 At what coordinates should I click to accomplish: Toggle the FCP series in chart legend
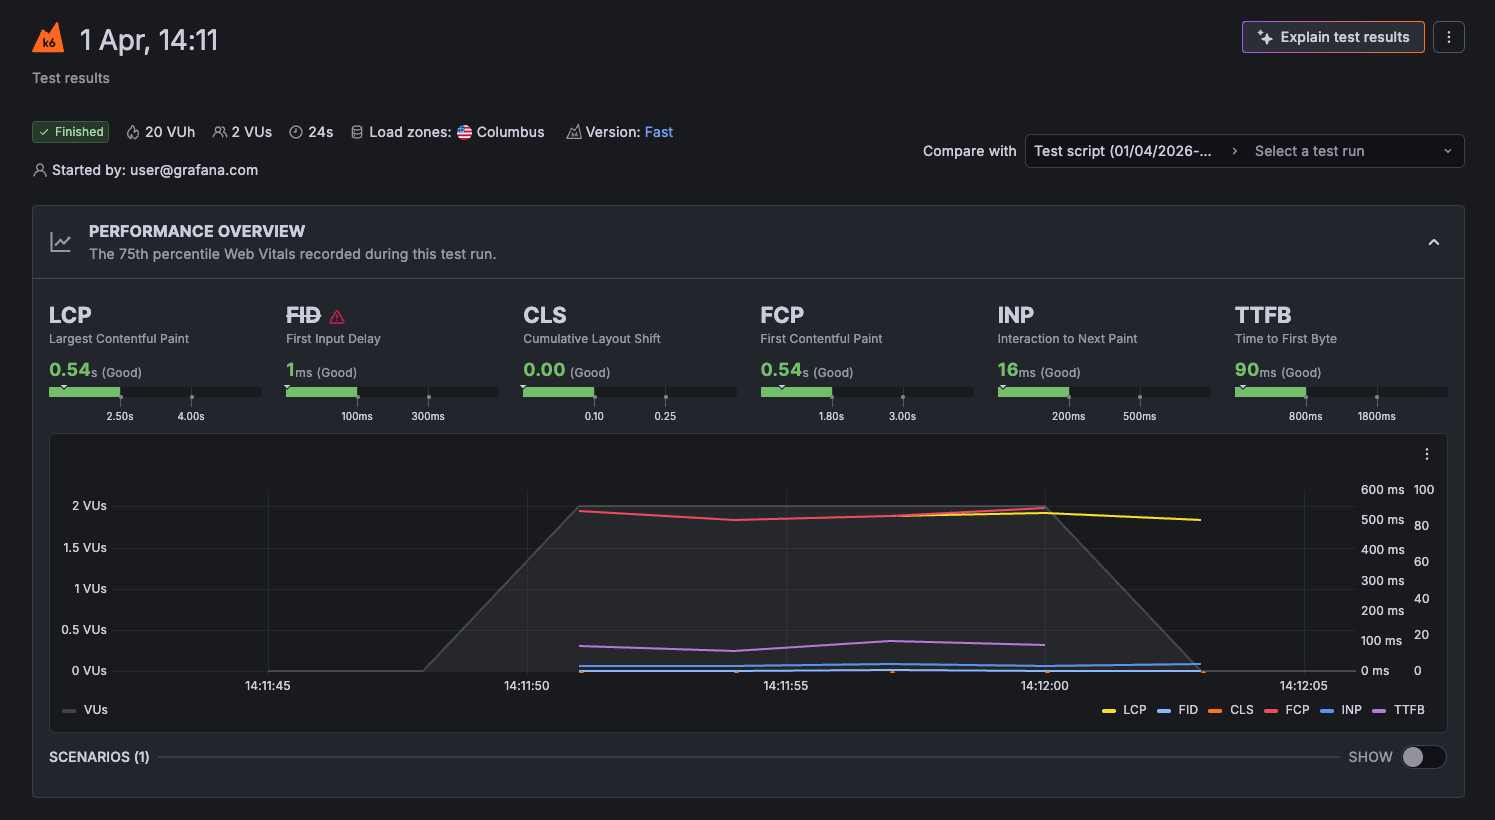tap(1287, 710)
